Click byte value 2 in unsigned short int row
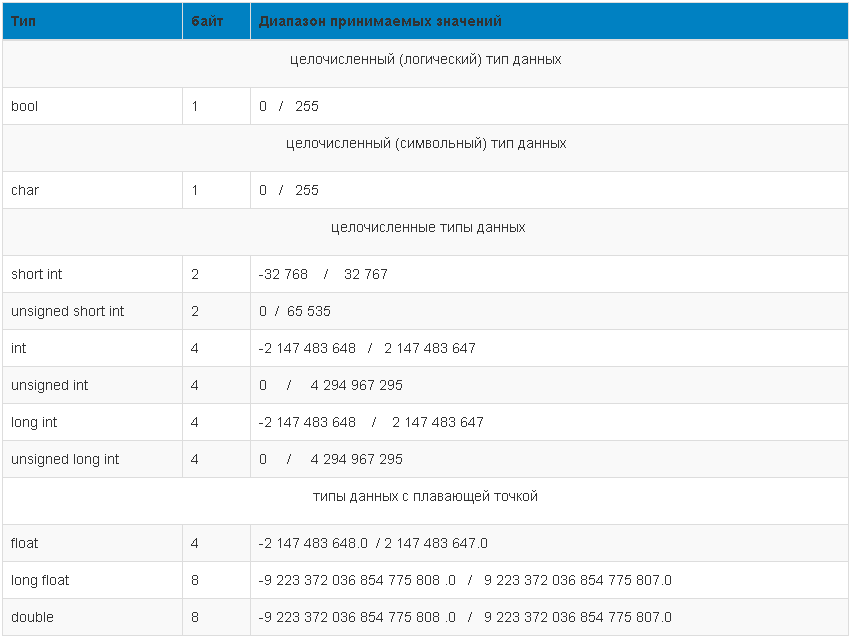 point(195,311)
